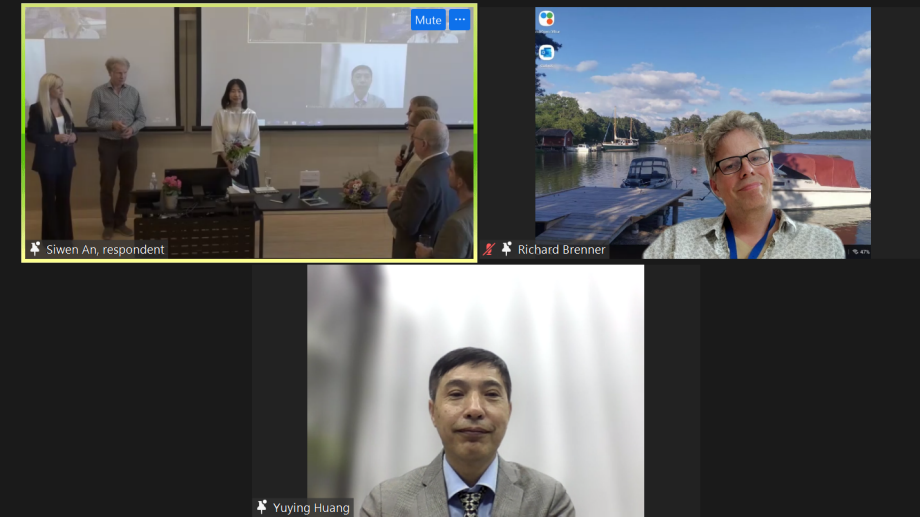Click the 47% indicator in Richard's tile
This screenshot has width=920, height=517.
tap(860, 252)
